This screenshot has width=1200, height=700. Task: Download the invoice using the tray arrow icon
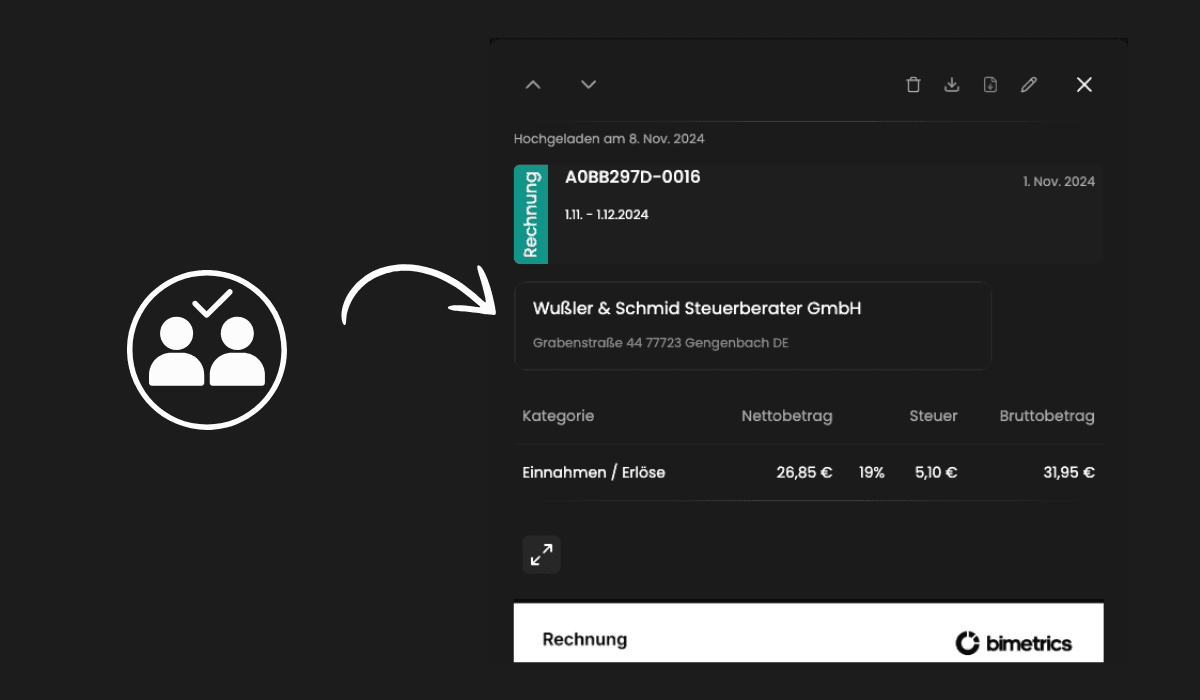click(x=952, y=85)
